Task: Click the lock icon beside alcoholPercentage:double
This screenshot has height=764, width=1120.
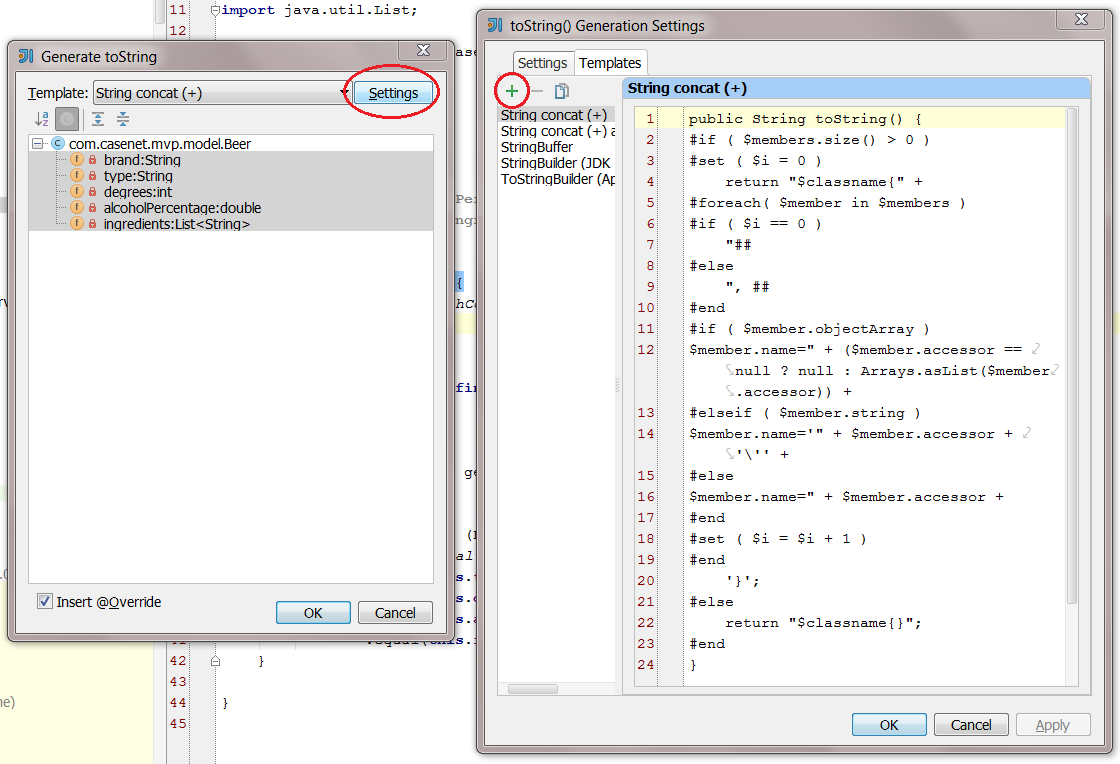Action: 92,208
